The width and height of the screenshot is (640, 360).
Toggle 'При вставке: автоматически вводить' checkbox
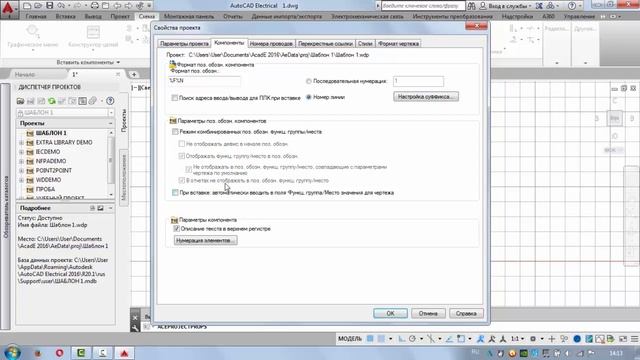[175, 192]
